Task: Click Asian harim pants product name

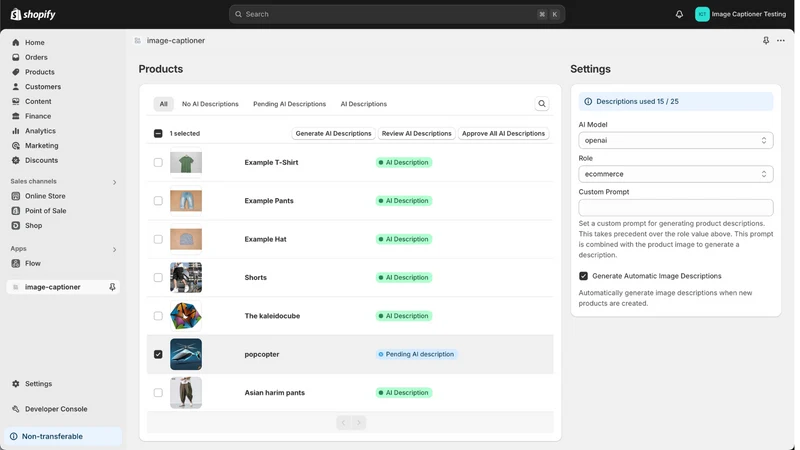Action: coord(274,392)
